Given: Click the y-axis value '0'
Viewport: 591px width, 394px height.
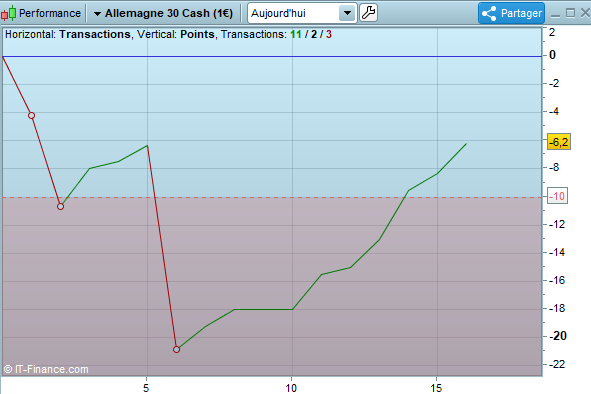Looking at the screenshot, I should click(552, 55).
